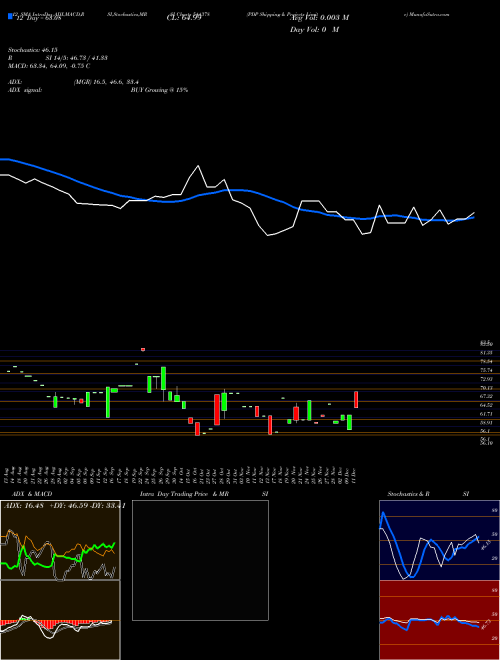Viewport: 500px width, 660px height.
Task: Open the red-background RSI mini chart
Action: click(439, 620)
